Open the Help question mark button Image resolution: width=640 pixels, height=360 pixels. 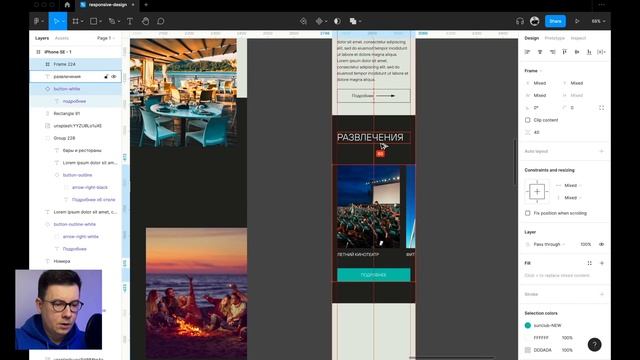tap(594, 344)
